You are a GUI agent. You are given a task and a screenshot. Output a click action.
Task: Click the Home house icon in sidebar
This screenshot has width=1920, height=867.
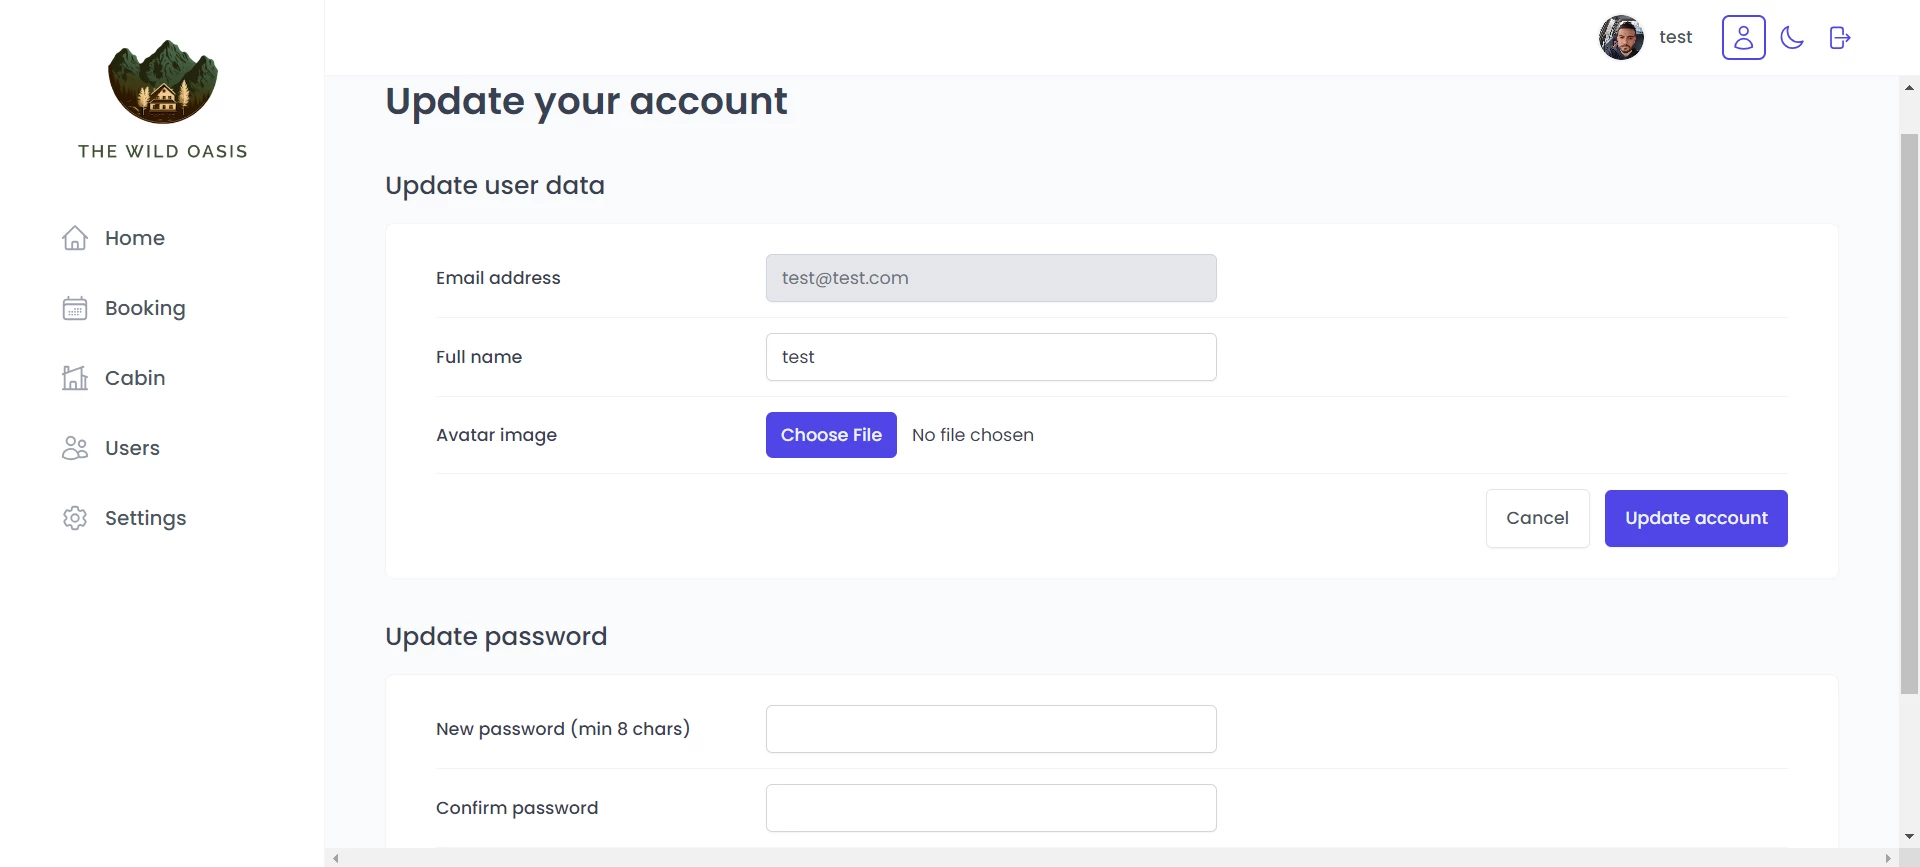[75, 238]
